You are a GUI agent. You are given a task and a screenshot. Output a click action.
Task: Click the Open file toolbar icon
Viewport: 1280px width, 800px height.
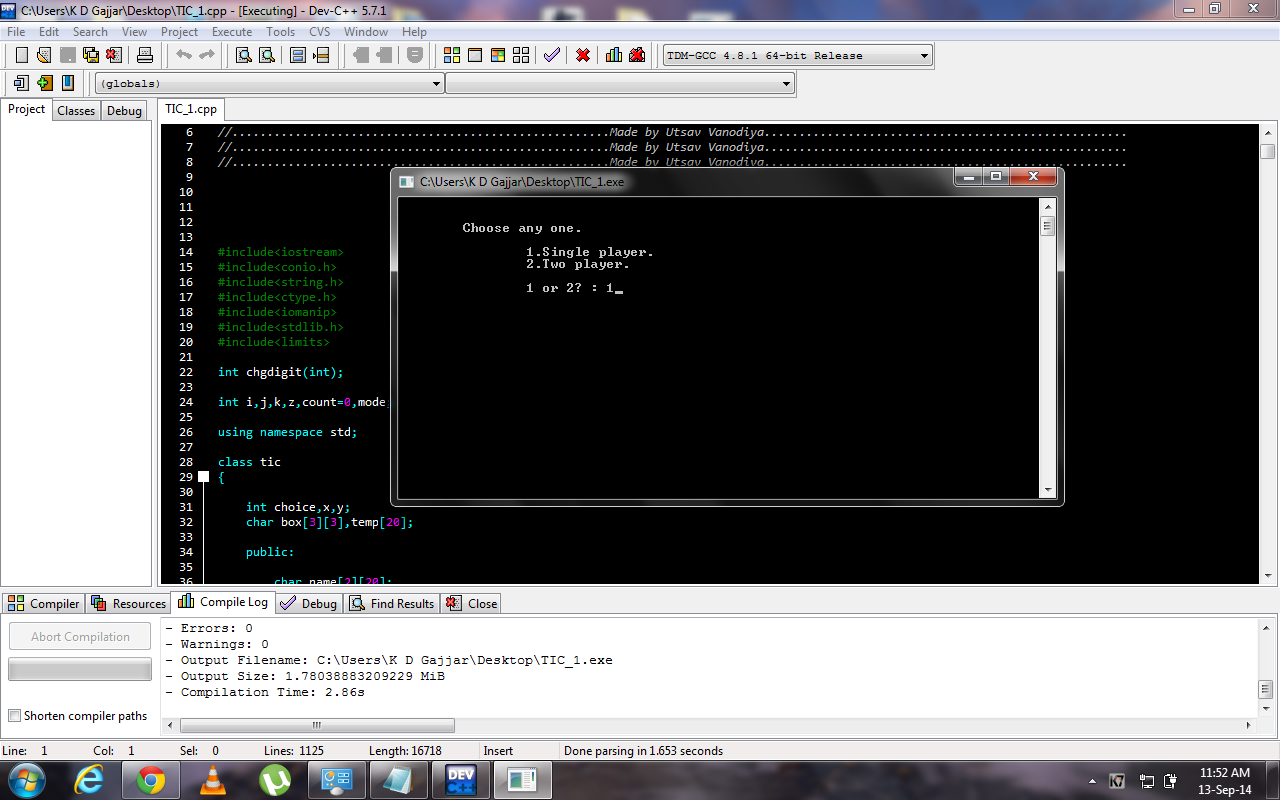coord(44,55)
